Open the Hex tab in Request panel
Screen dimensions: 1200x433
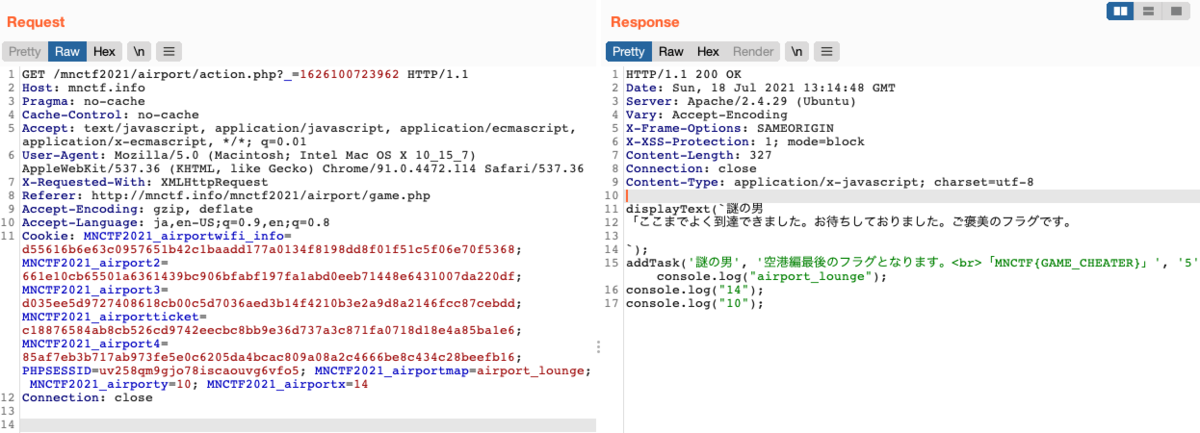click(x=105, y=51)
